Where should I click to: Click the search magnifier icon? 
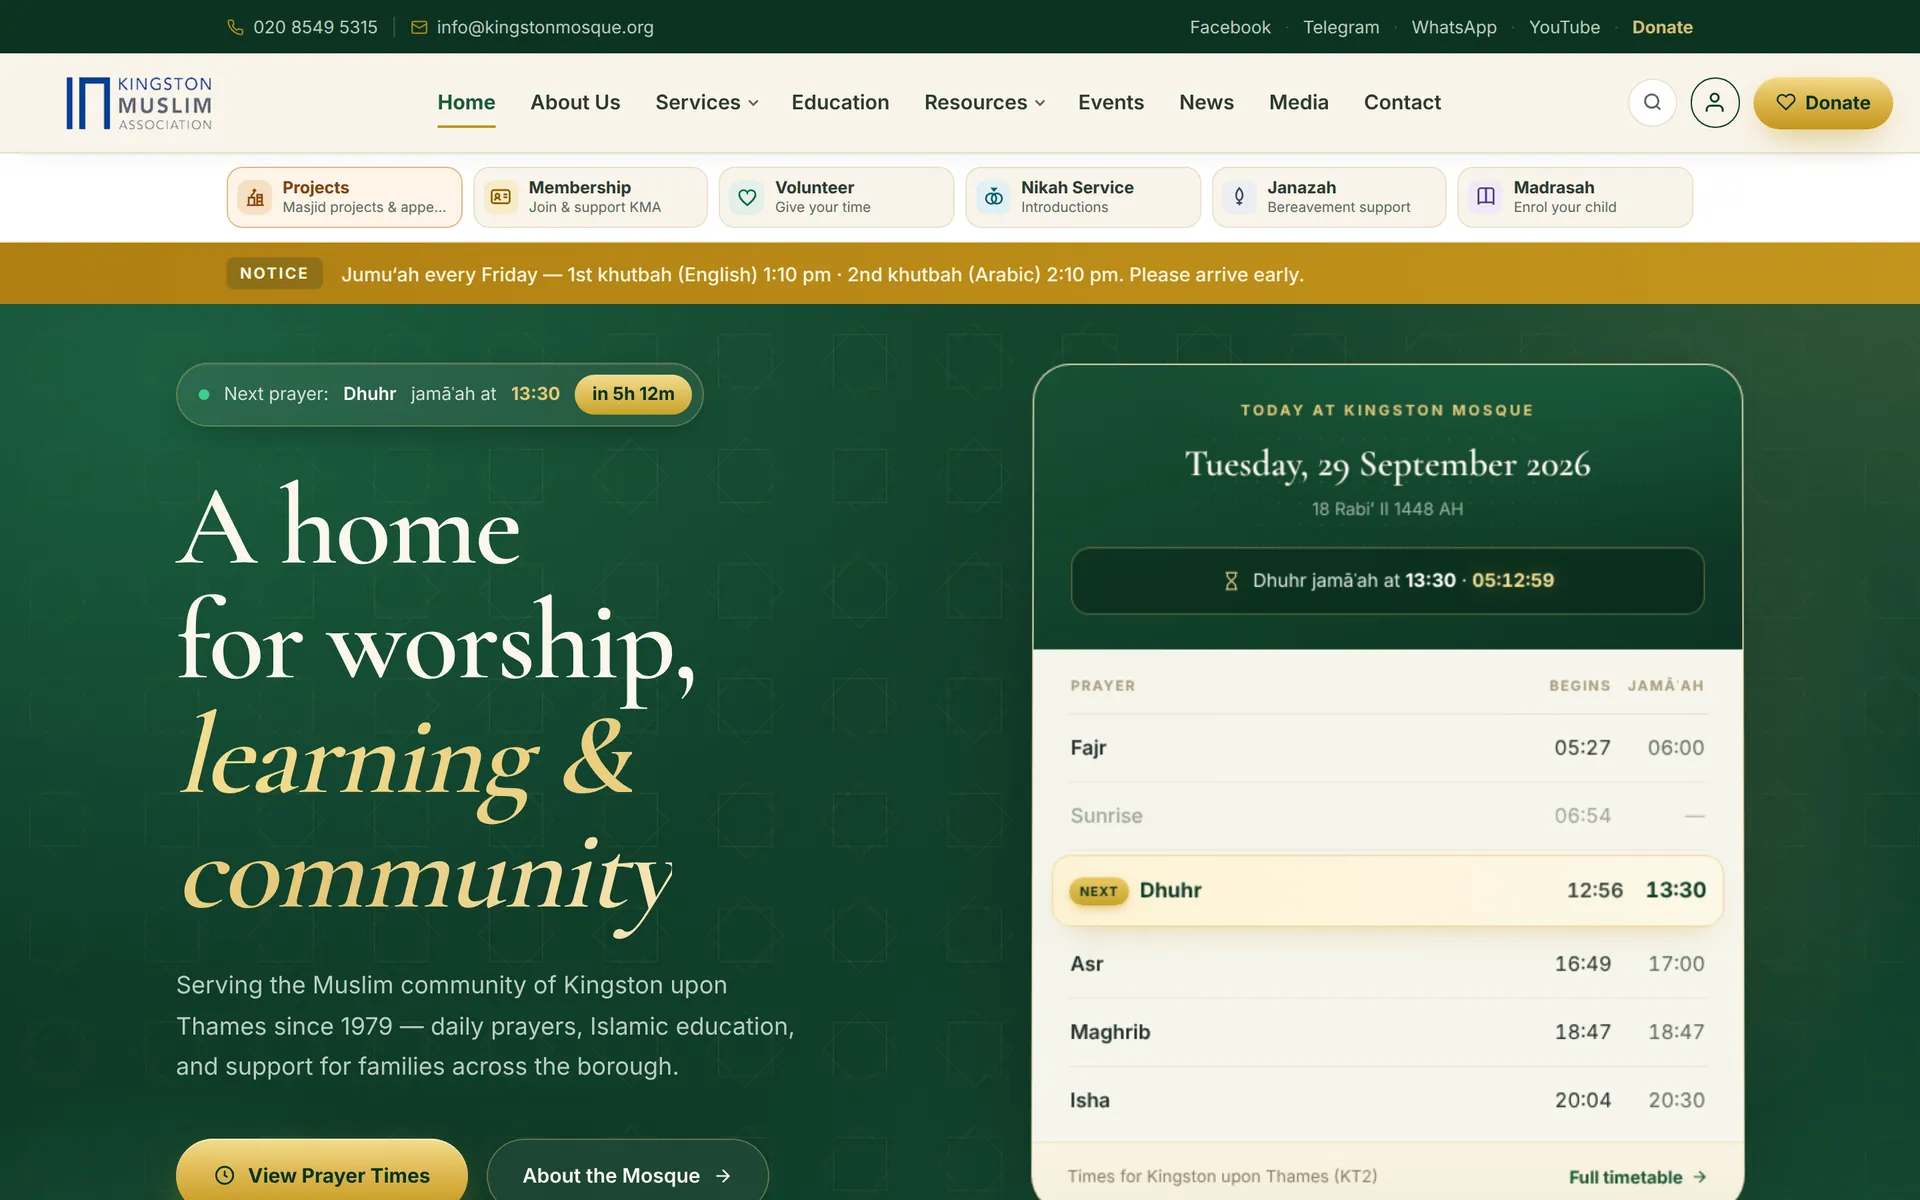1652,102
